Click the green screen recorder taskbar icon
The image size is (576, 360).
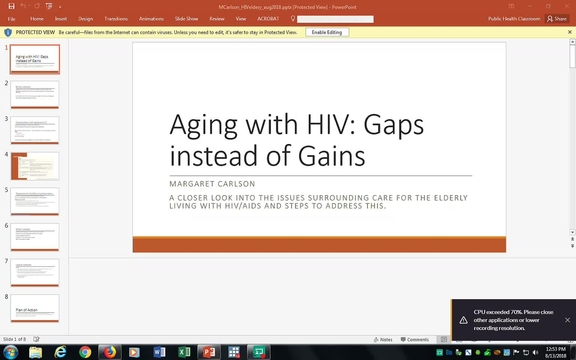[x=259, y=352]
